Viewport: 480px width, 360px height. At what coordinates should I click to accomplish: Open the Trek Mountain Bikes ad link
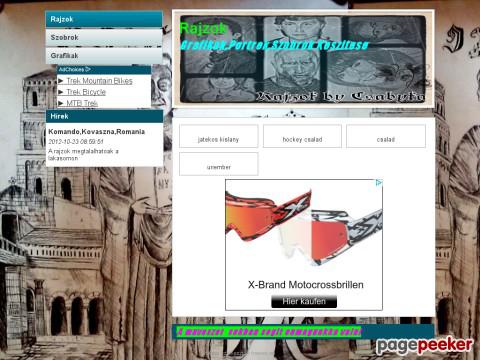tap(99, 81)
